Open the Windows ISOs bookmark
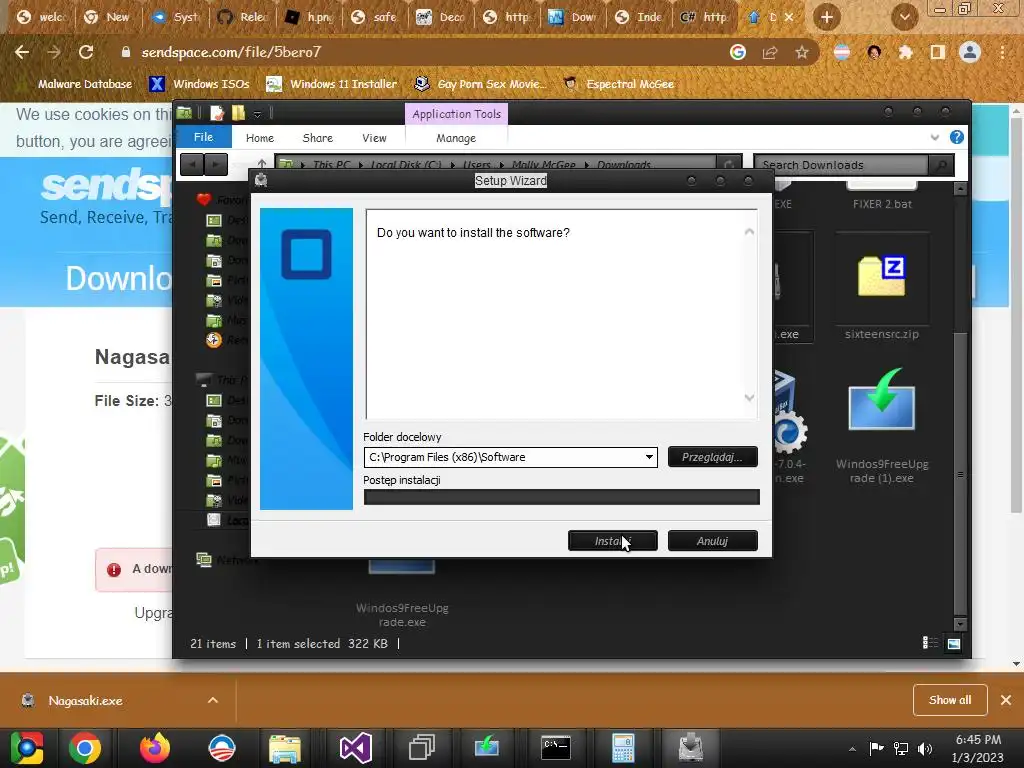This screenshot has width=1024, height=768. (x=199, y=84)
